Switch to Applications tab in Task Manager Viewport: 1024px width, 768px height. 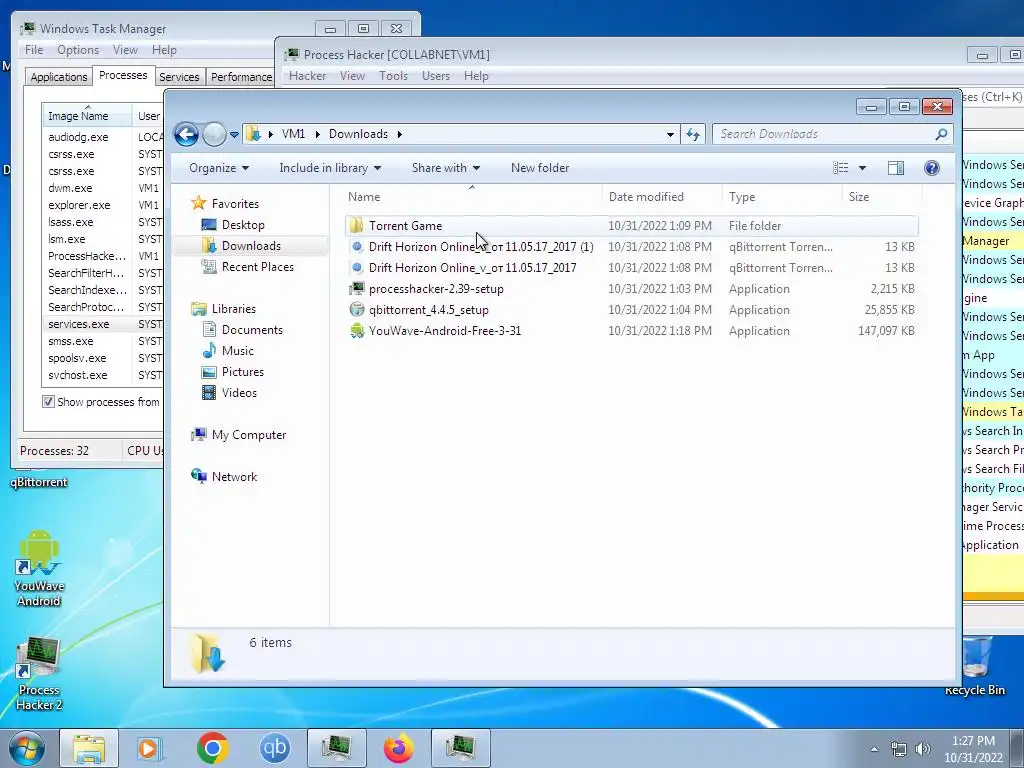(59, 77)
